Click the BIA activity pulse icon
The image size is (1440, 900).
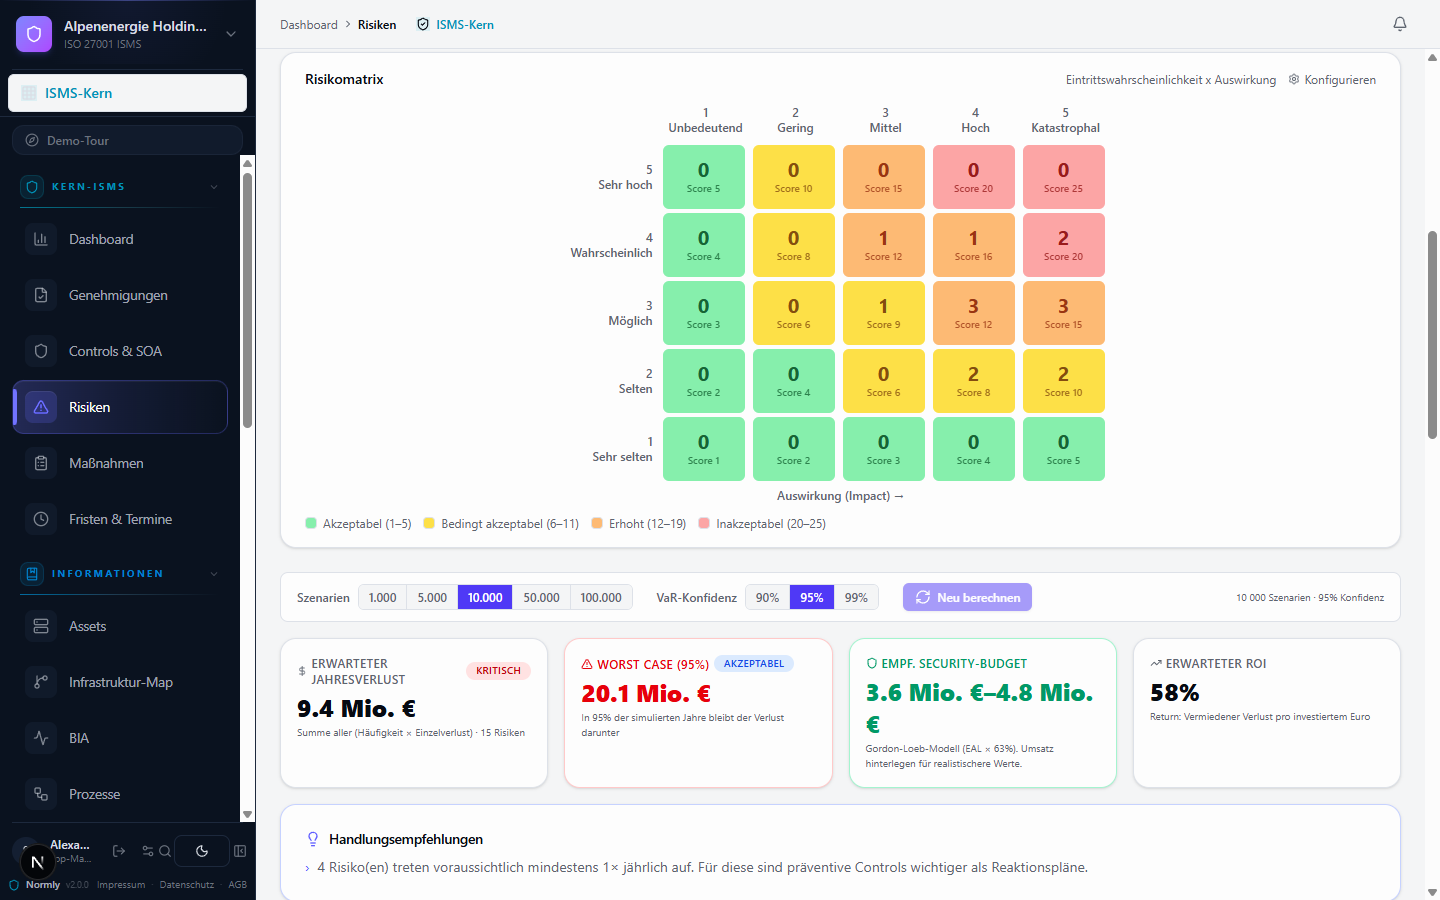[41, 738]
